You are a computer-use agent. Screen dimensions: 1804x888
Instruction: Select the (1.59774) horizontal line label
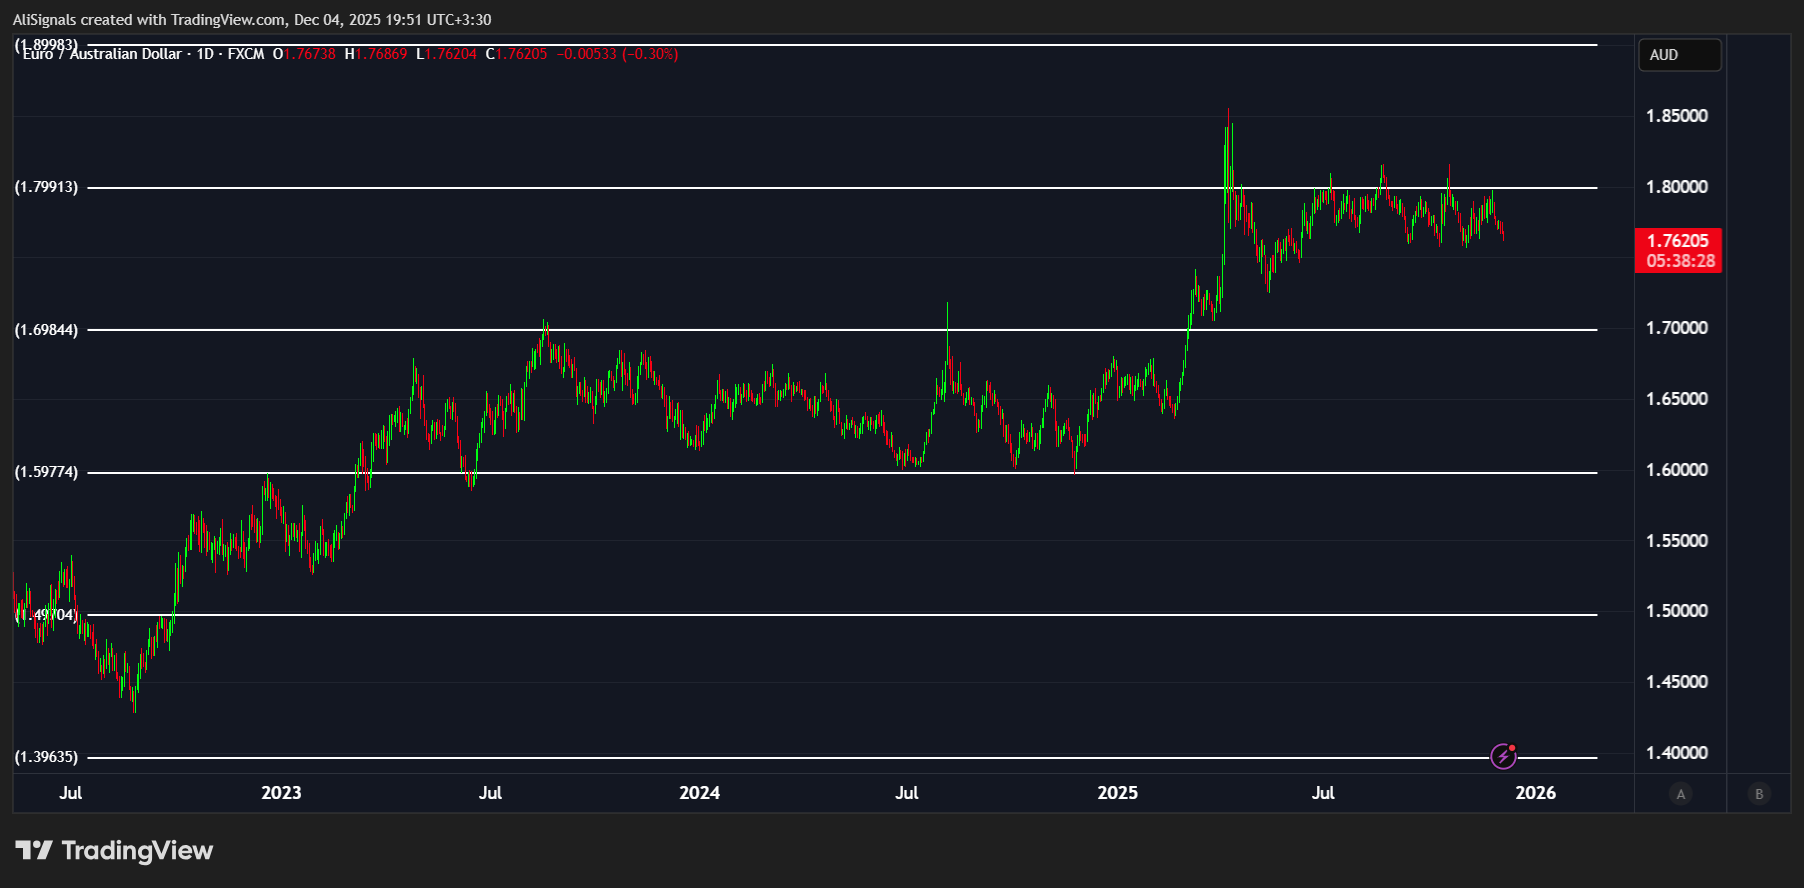[46, 472]
